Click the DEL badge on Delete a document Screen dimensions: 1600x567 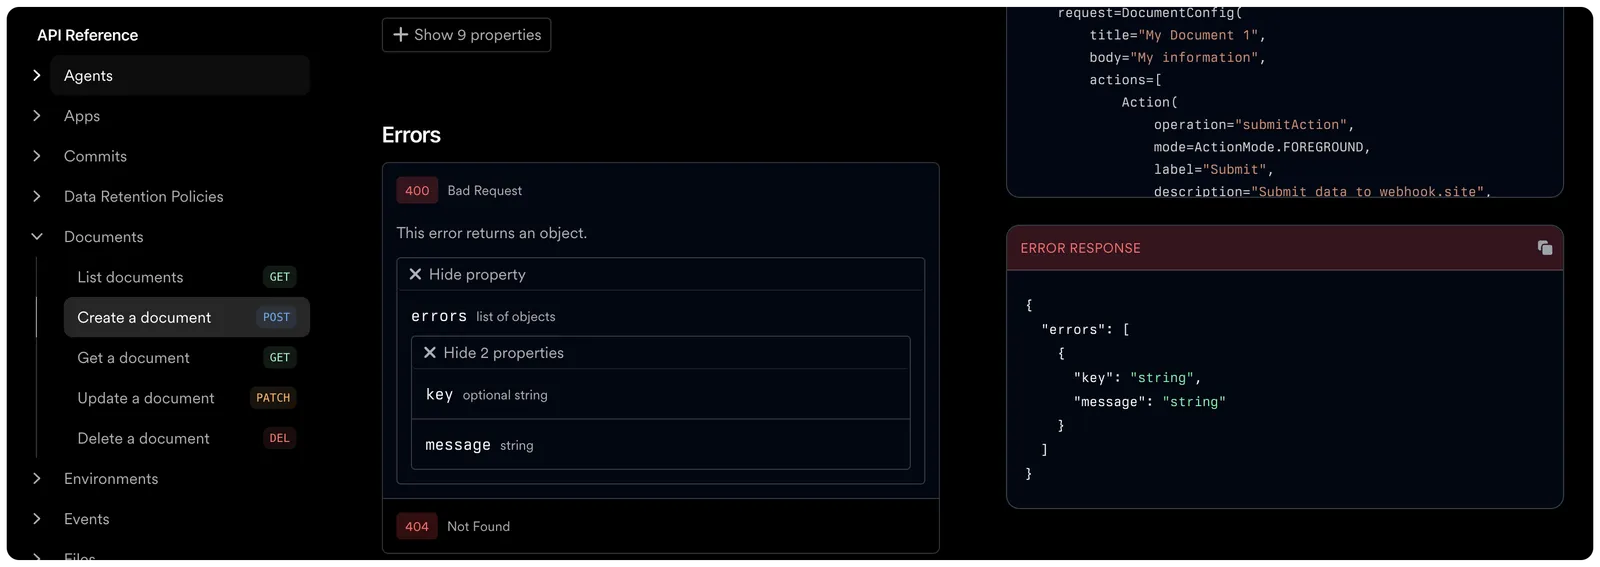coord(280,438)
